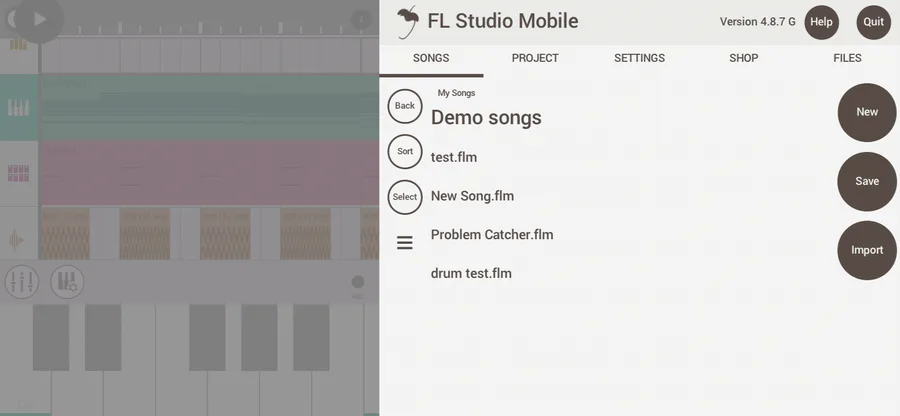Select the pink drum pad track icon
900x416 pixels.
click(x=18, y=173)
